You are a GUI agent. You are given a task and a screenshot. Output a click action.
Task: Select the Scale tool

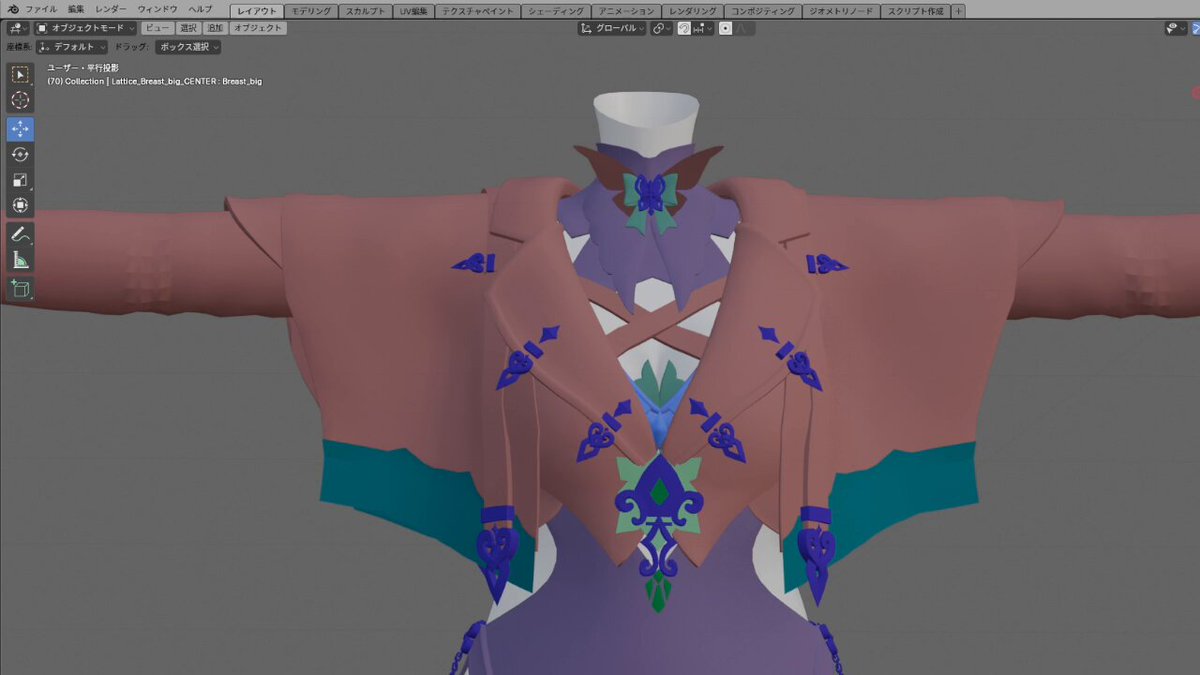tap(20, 180)
